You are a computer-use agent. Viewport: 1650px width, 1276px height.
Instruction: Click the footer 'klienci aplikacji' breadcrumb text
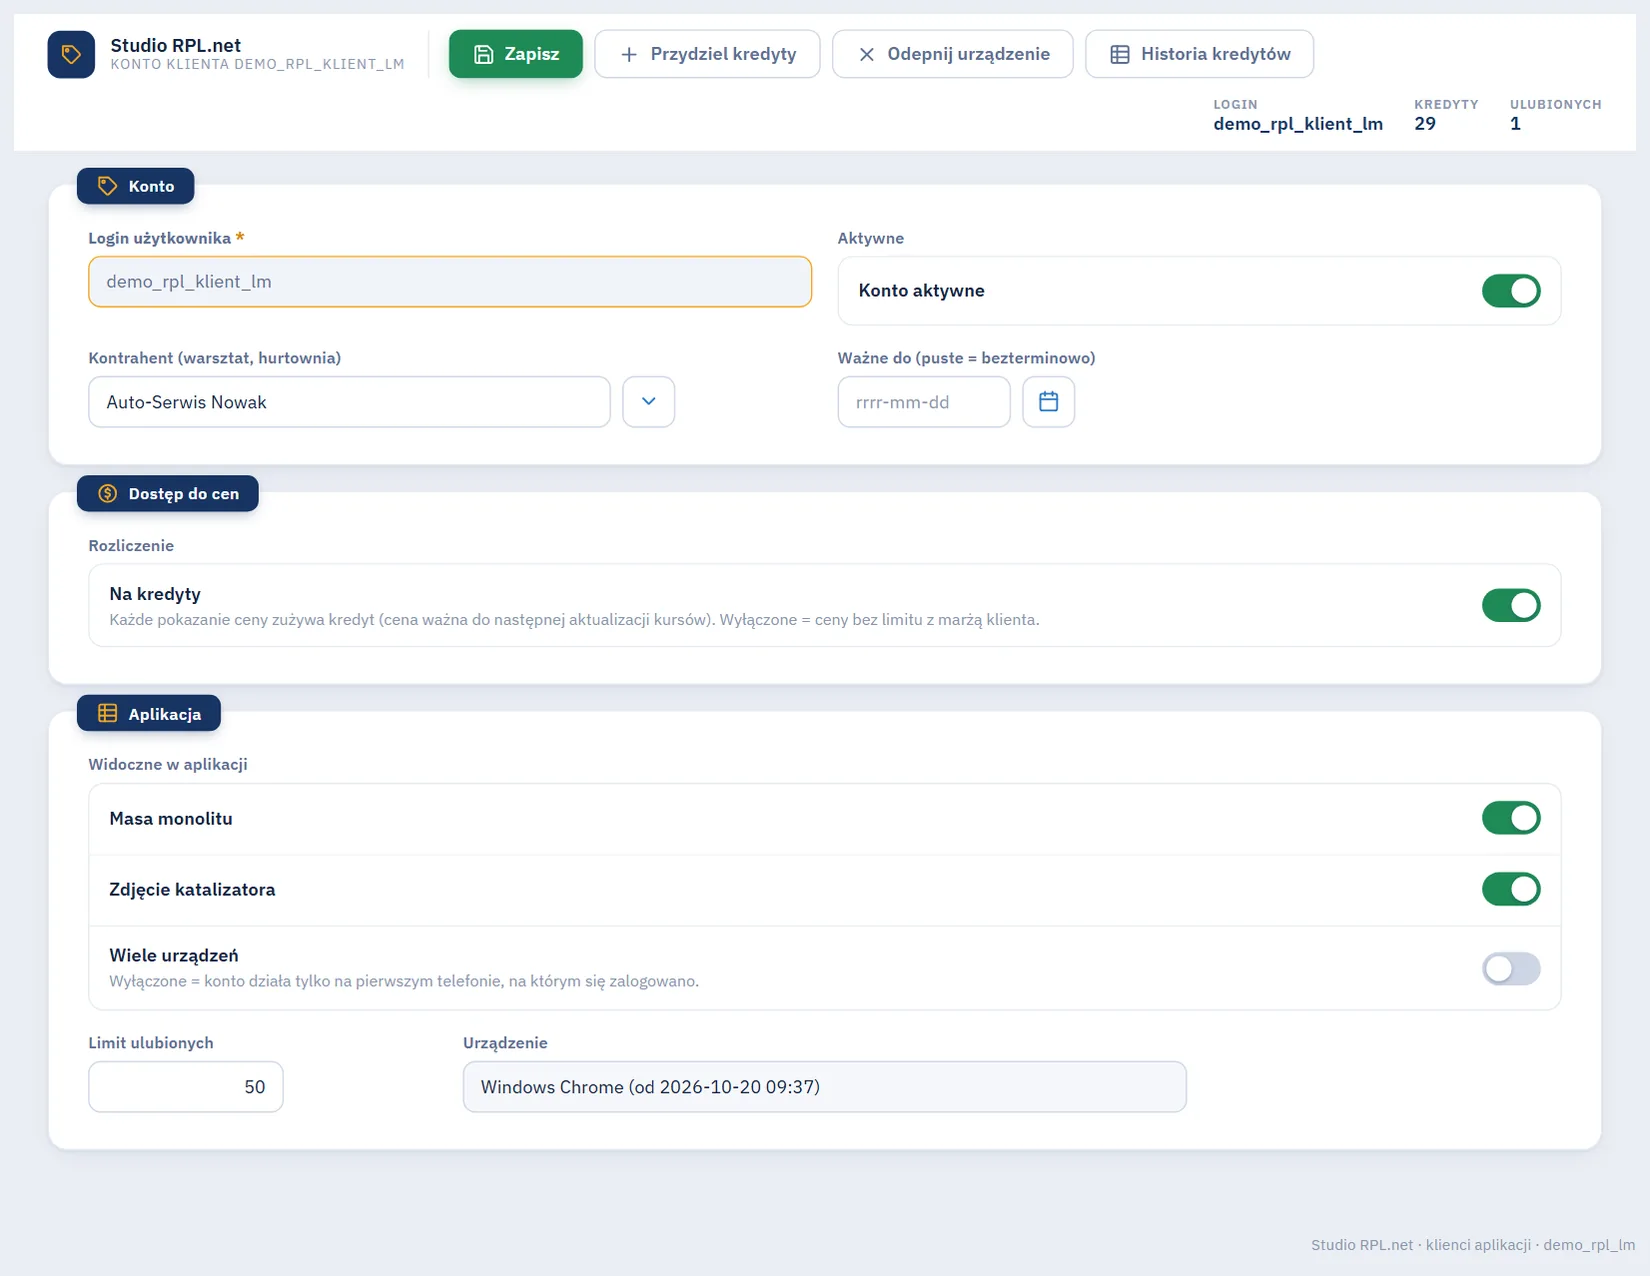(x=1478, y=1245)
